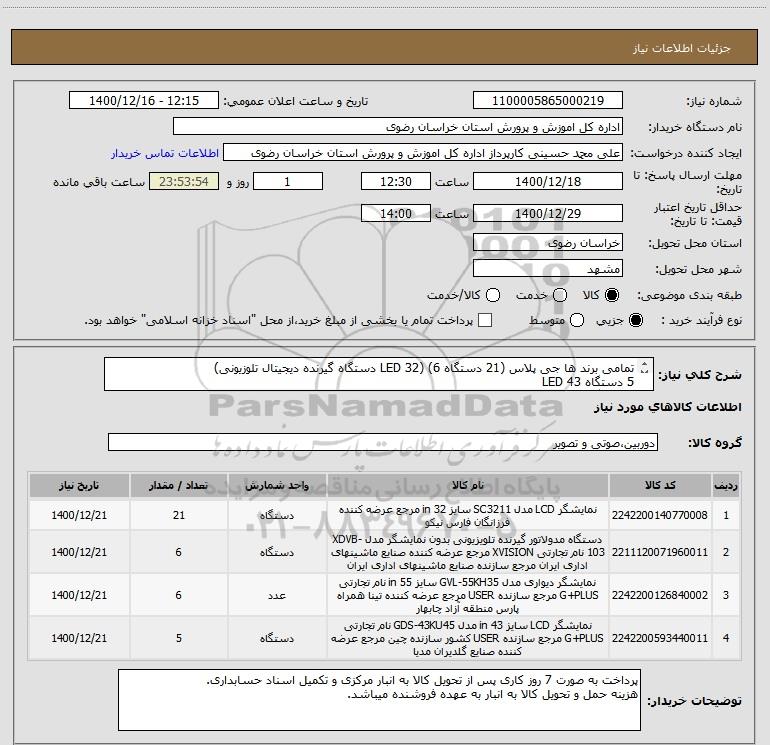Select the خدمت radio button
Image resolution: width=770 pixels, height=745 pixels.
tap(560, 295)
